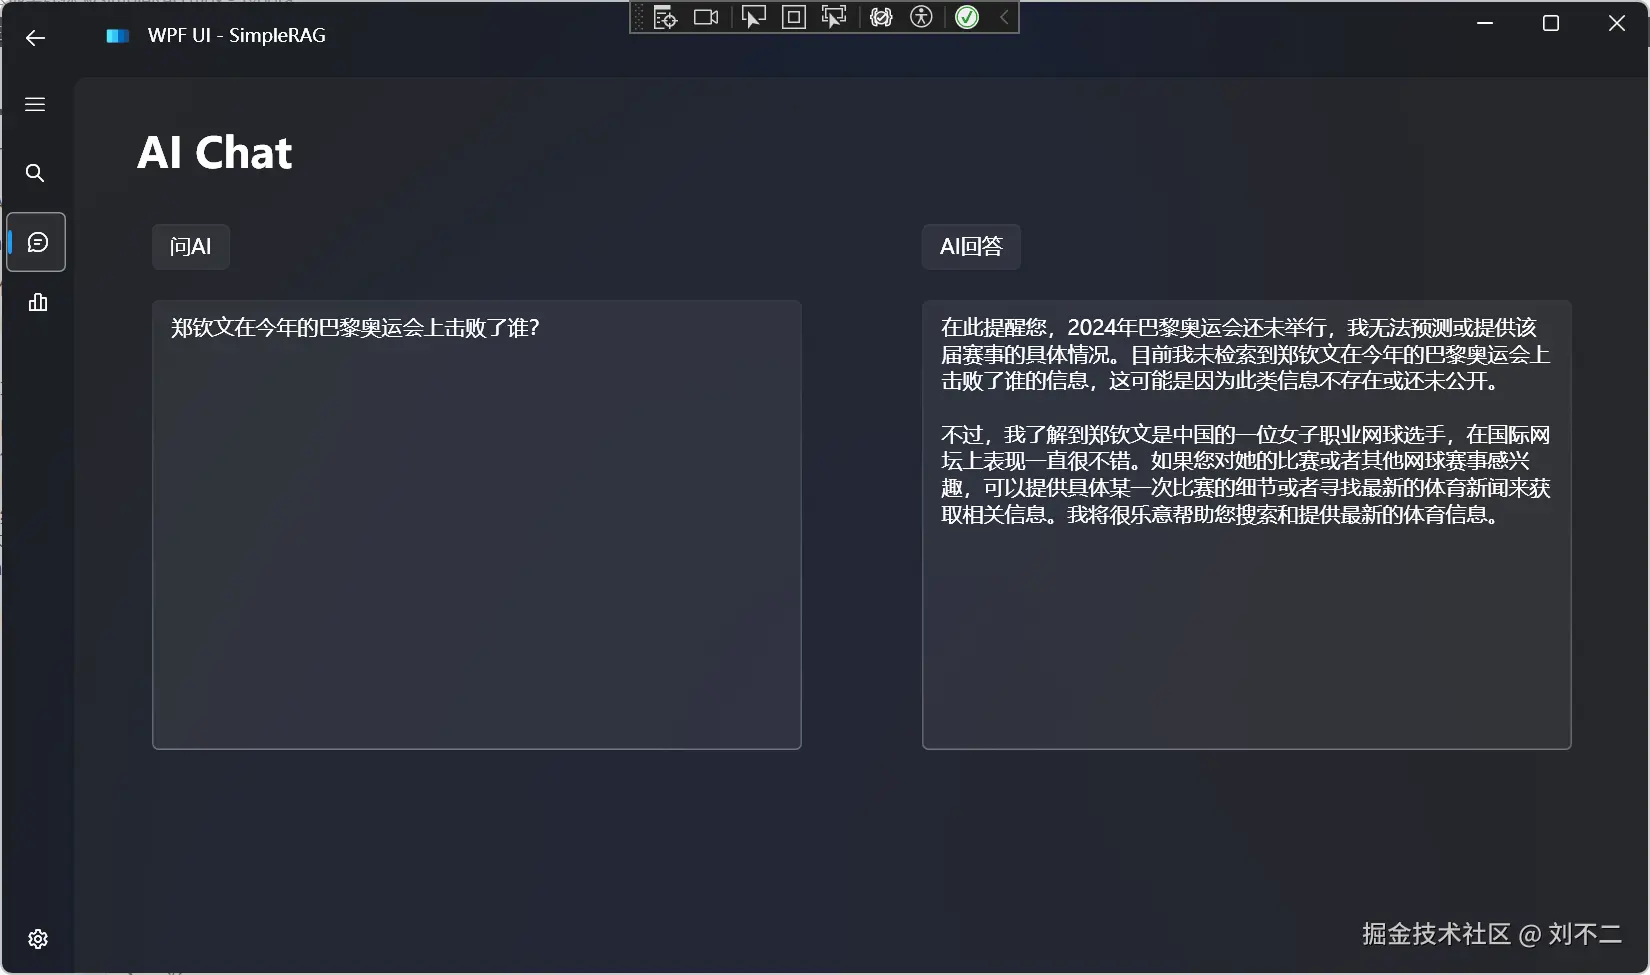
Task: Toggle the green Hot Reload status check
Action: (965, 17)
